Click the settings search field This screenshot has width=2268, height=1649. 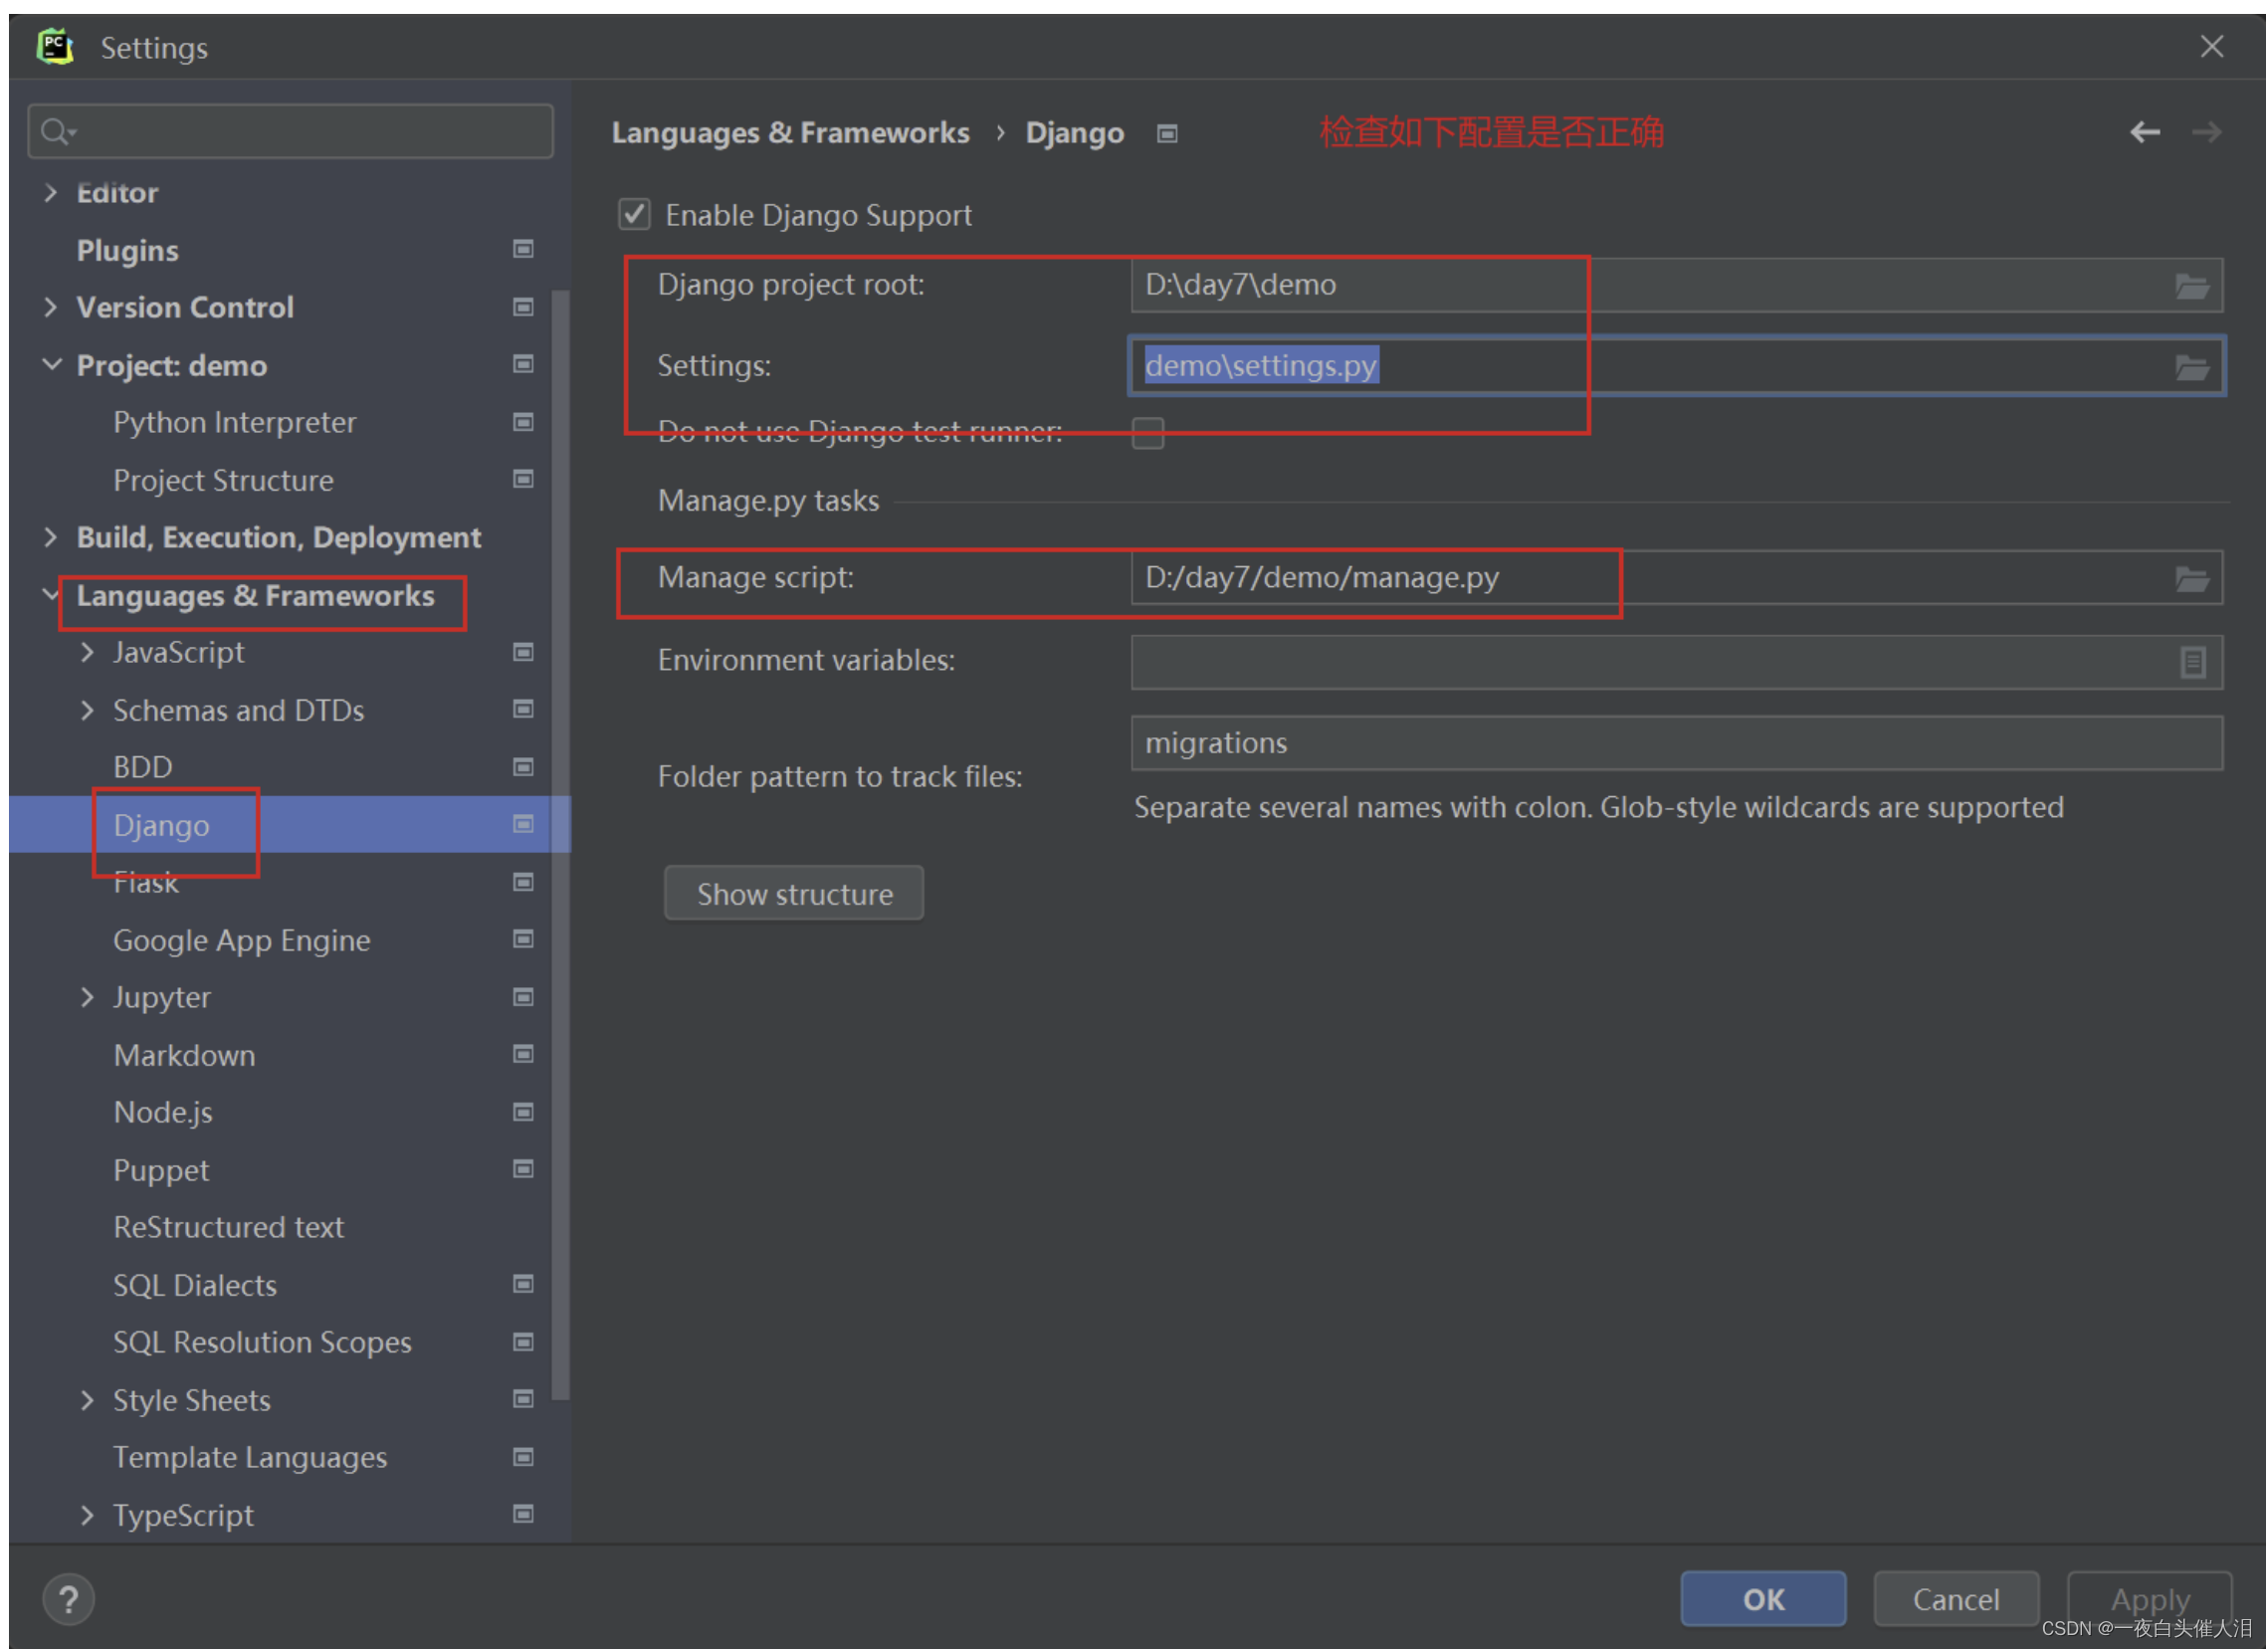coord(300,131)
